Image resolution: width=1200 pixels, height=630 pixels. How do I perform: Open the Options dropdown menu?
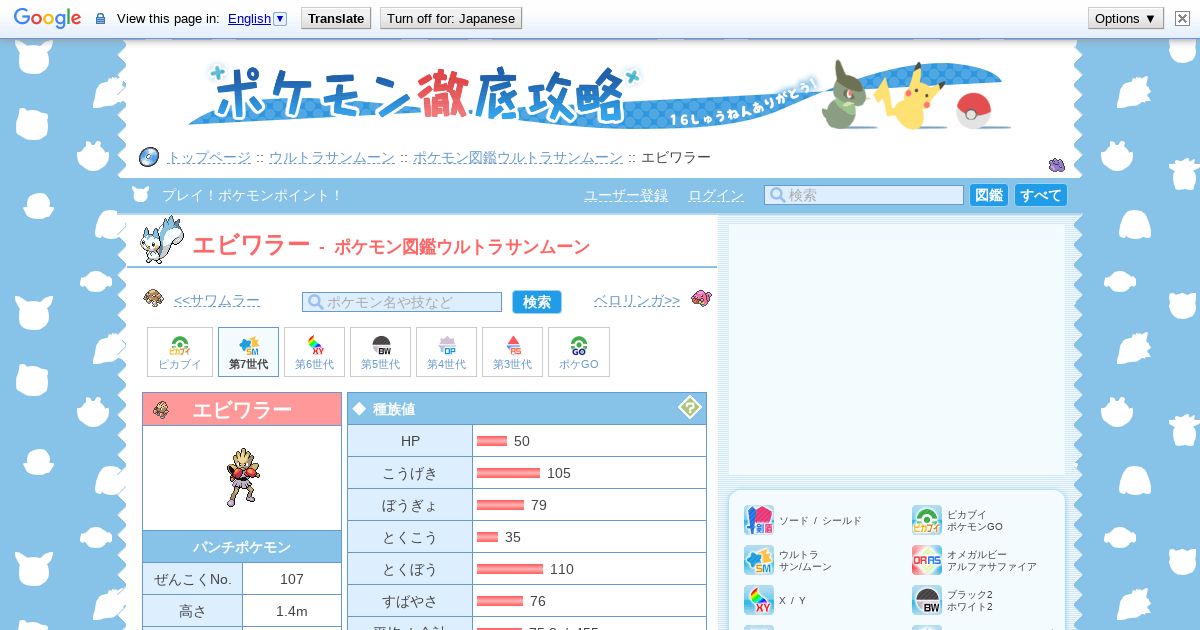[1125, 18]
